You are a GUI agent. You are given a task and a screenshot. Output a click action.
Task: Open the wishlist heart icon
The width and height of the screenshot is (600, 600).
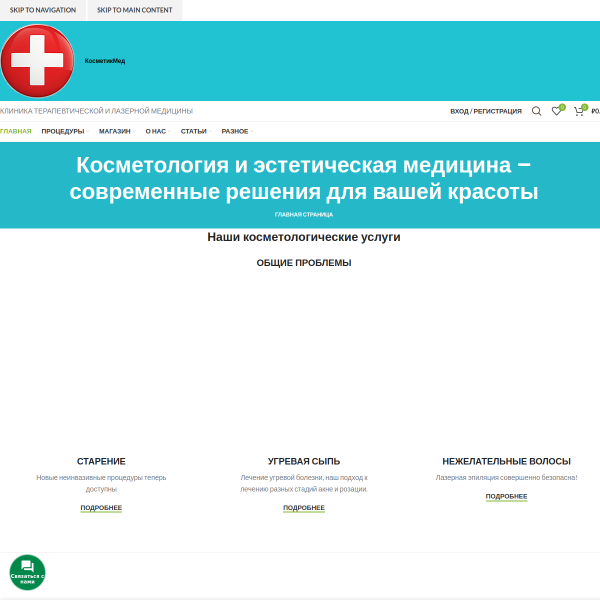(x=557, y=111)
